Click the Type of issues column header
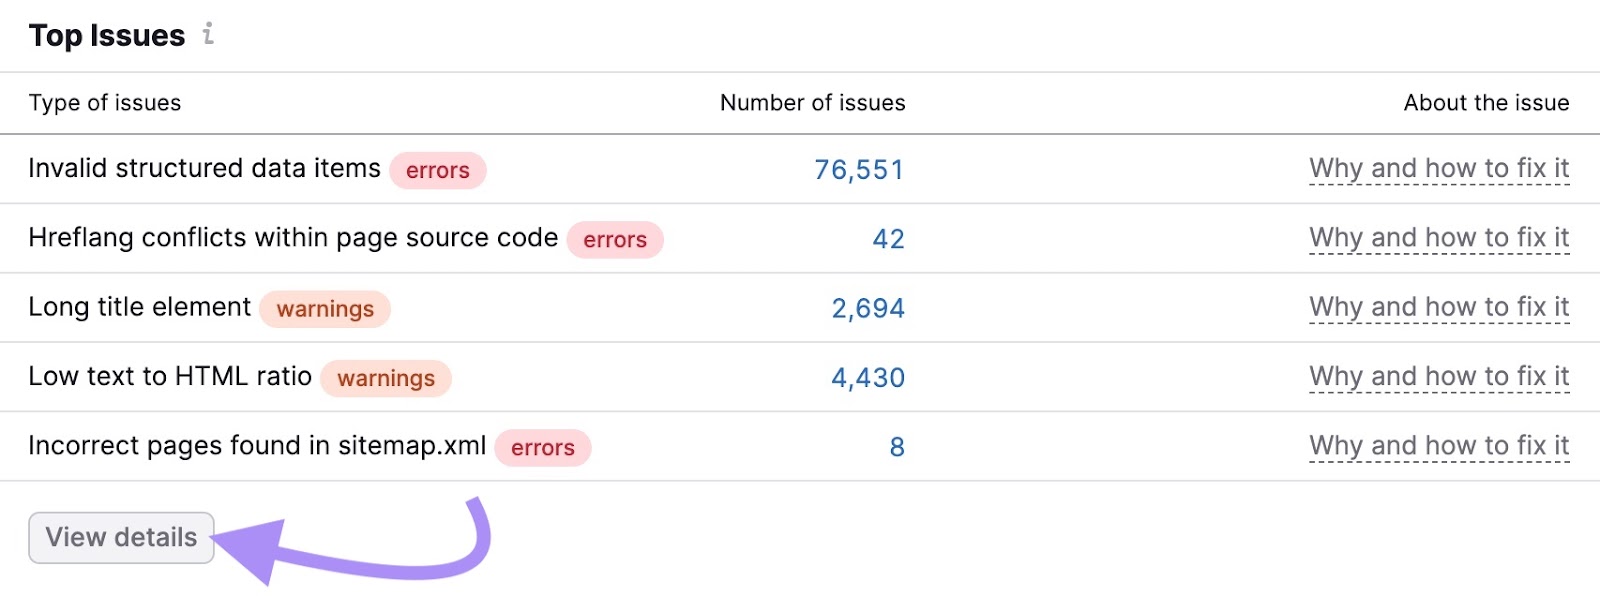1600x596 pixels. pyautogui.click(x=105, y=103)
